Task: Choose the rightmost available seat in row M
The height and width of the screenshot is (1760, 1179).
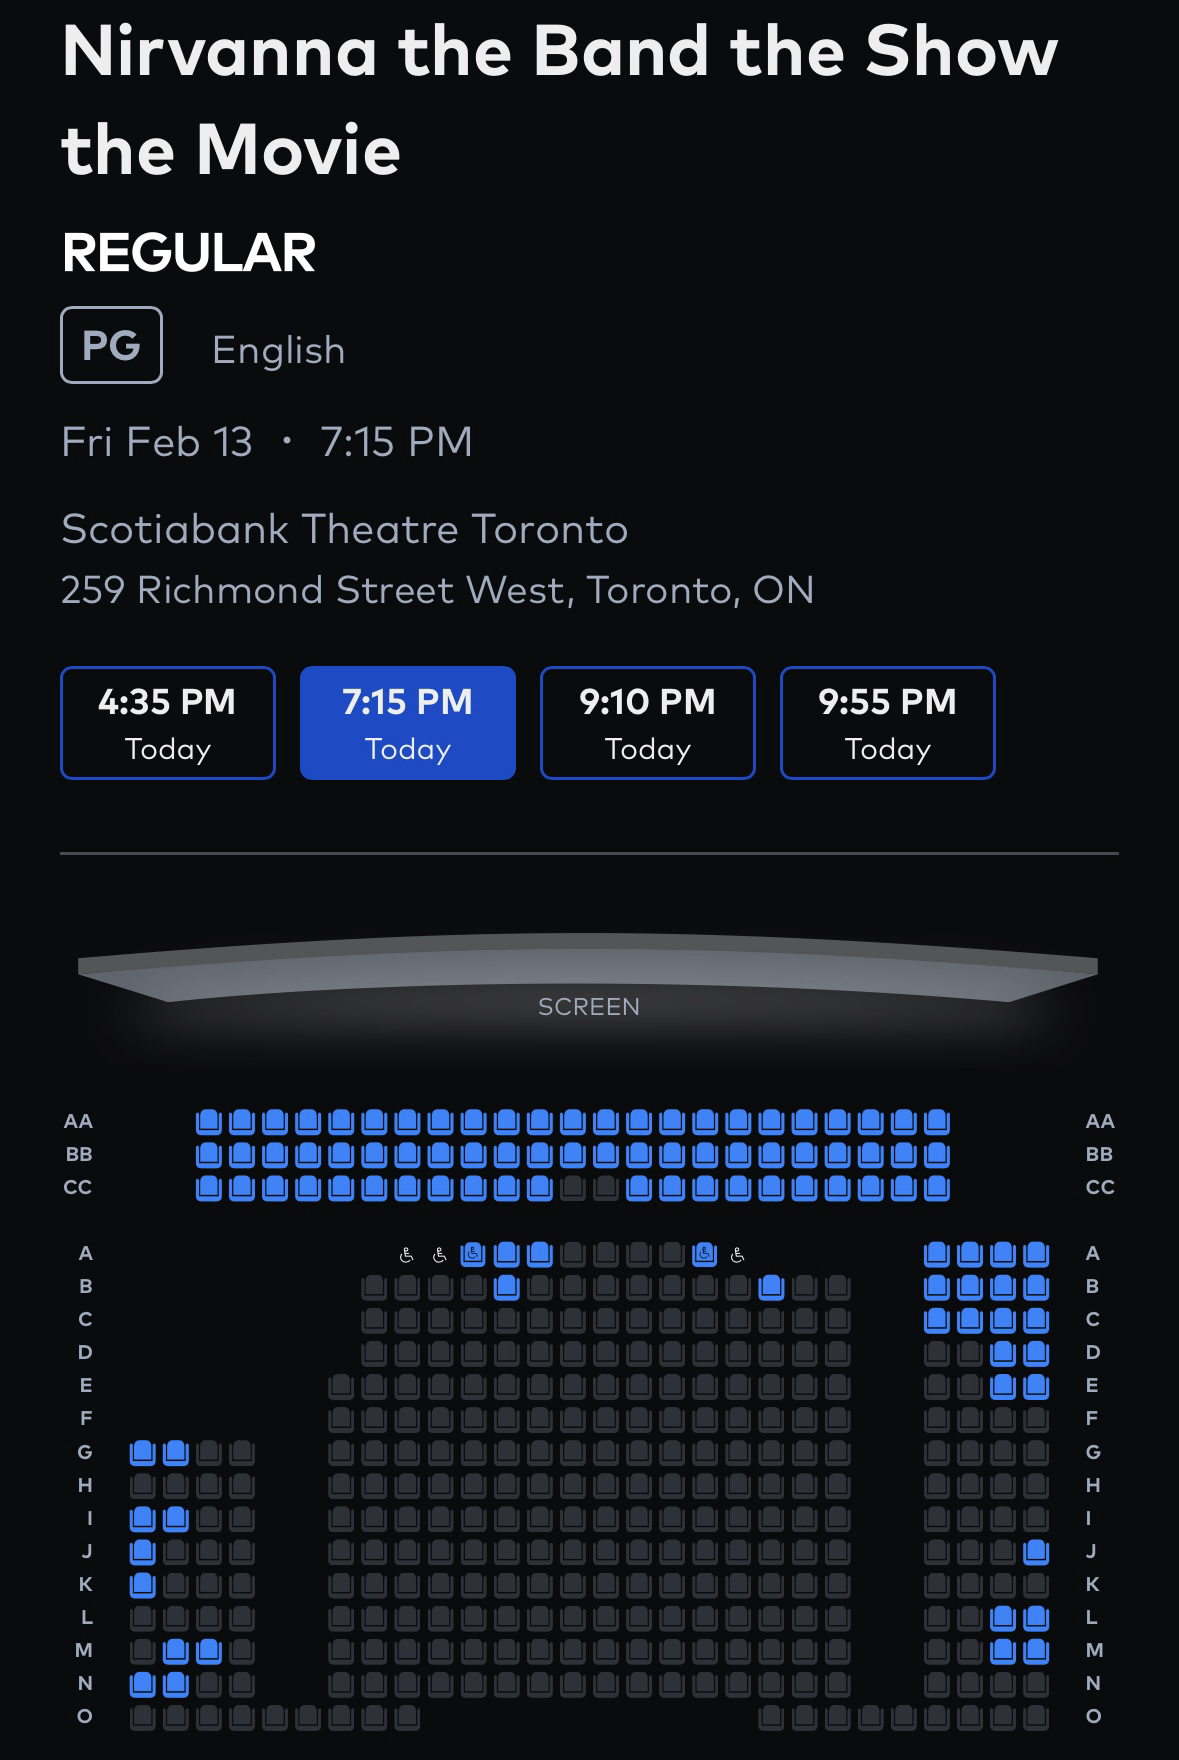Action: 1036,1651
